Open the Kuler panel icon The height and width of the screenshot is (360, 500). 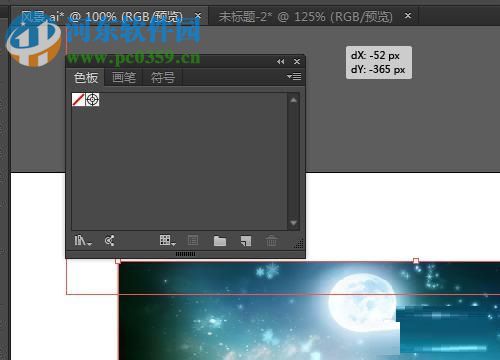click(110, 240)
